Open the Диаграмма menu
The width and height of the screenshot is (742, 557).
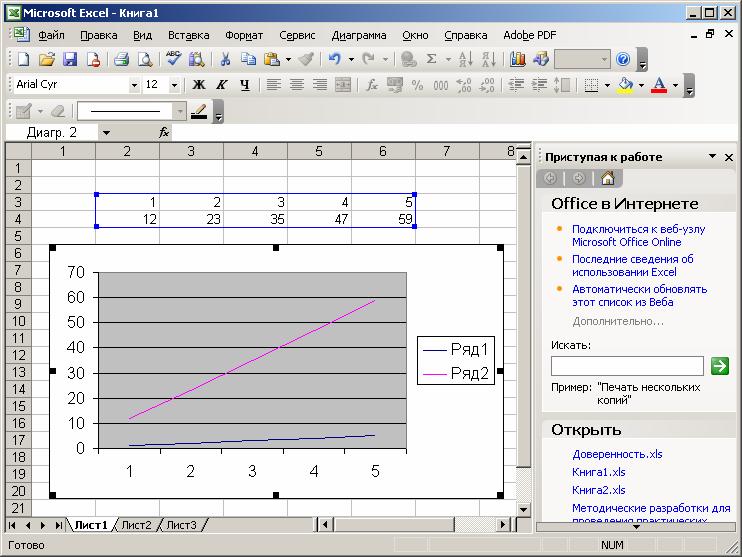click(359, 35)
